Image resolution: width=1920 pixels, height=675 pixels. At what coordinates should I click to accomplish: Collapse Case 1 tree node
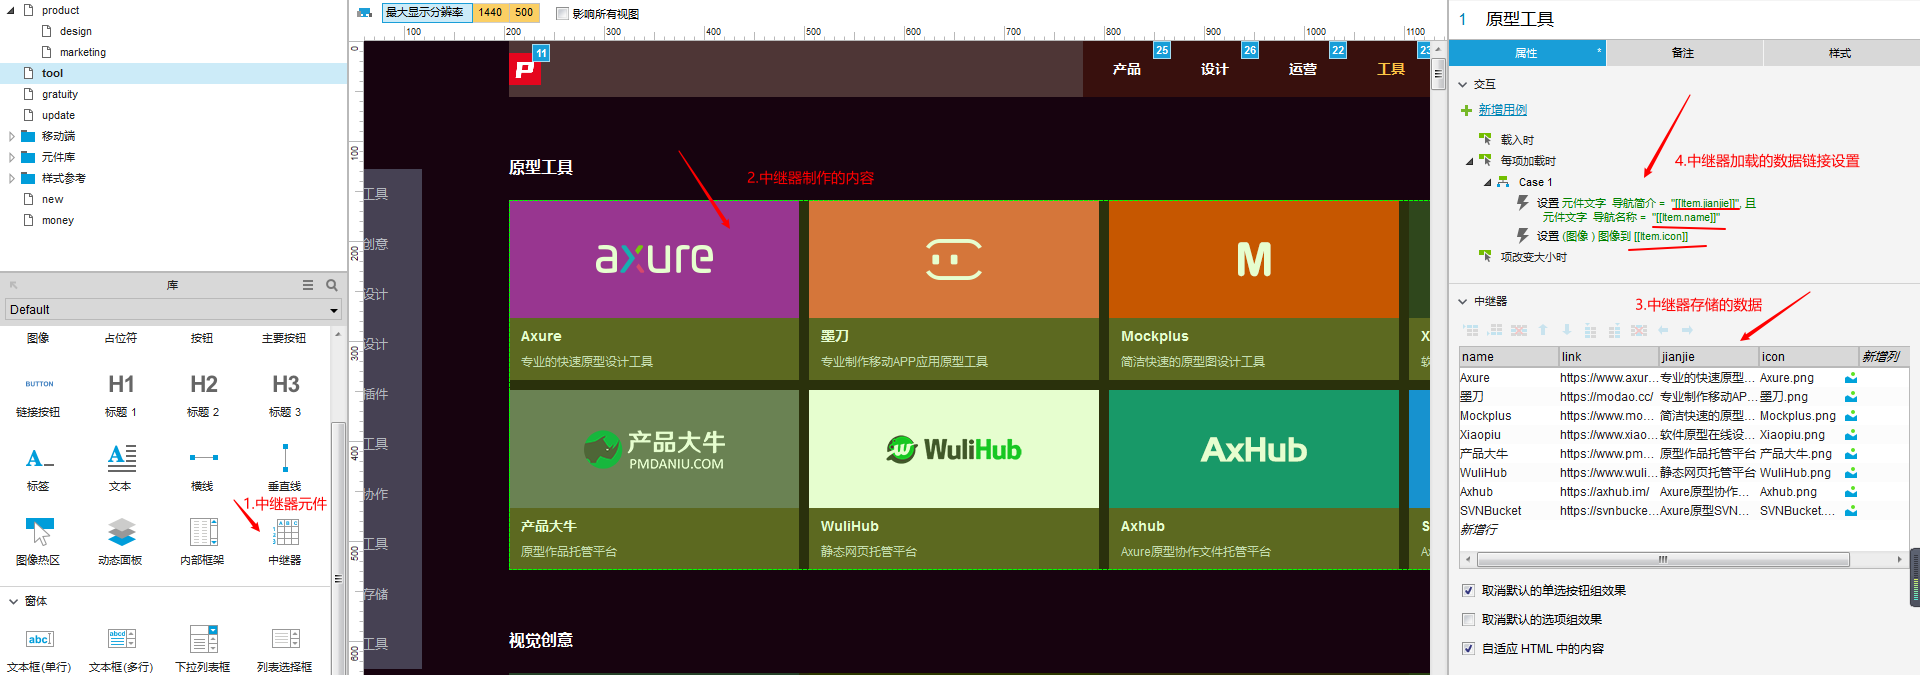[x=1487, y=182]
